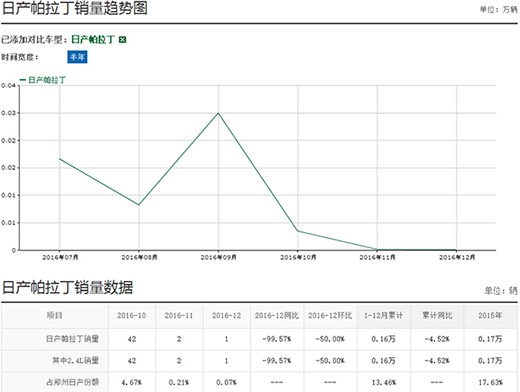520x392 pixels.
Task: Toggle the 日产帕拉丁 legend entry on chart
Action: (x=43, y=80)
